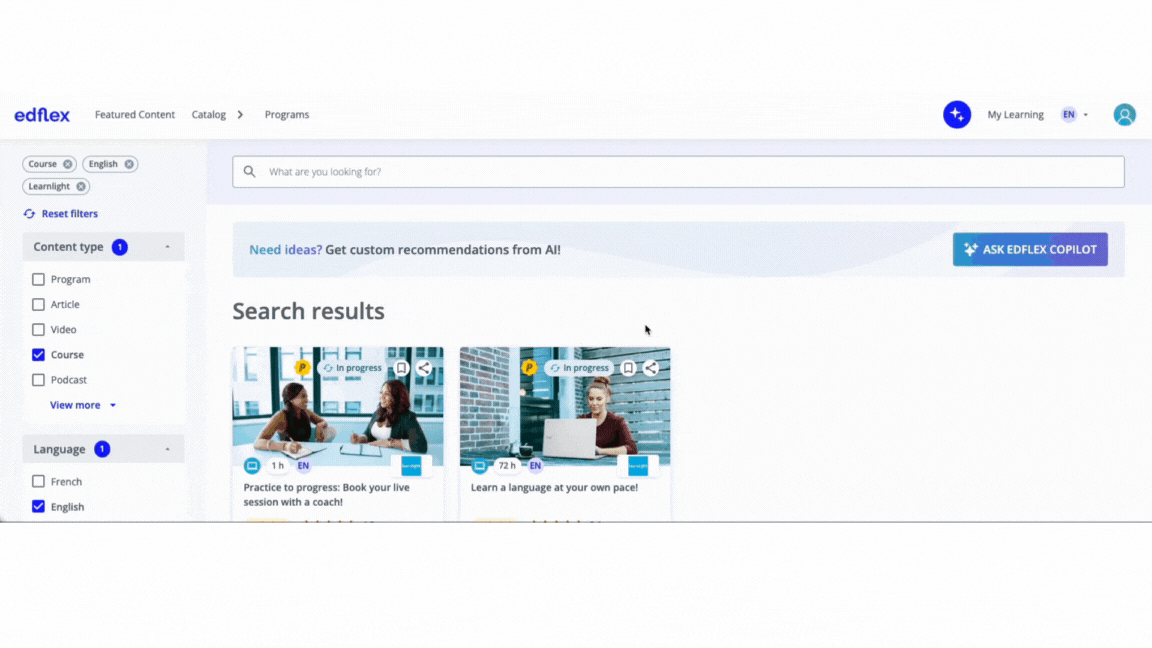Screen dimensions: 1152x648
Task: Uncheck the Course content type
Action: point(38,354)
